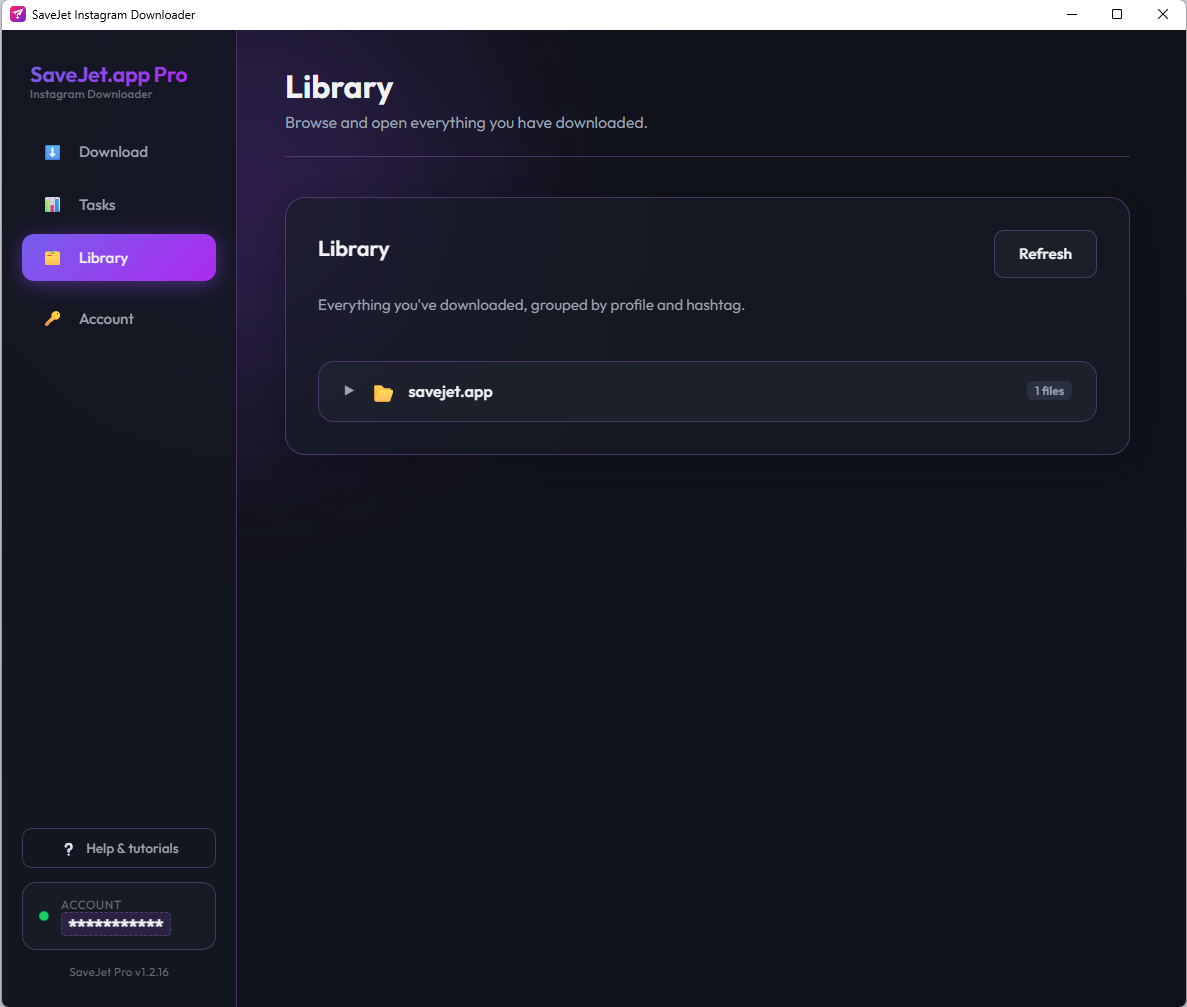Click the Account key icon

click(x=52, y=319)
